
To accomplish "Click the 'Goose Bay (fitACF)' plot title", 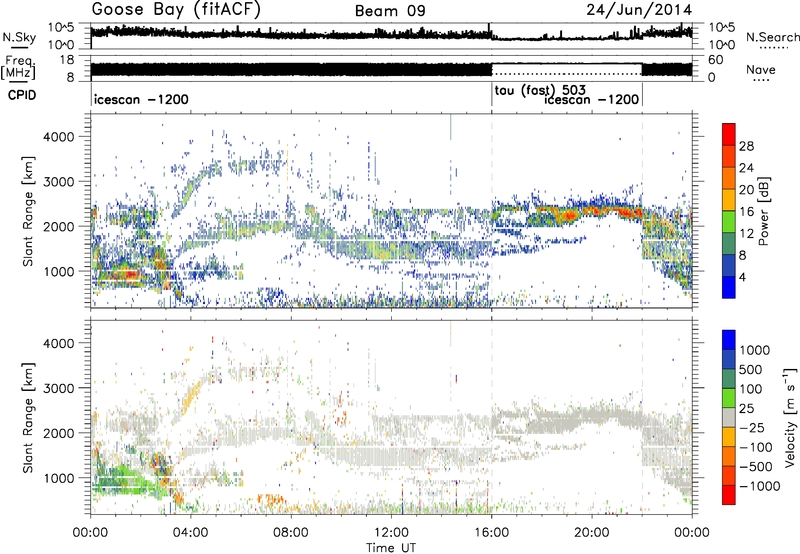I will tap(176, 10).
